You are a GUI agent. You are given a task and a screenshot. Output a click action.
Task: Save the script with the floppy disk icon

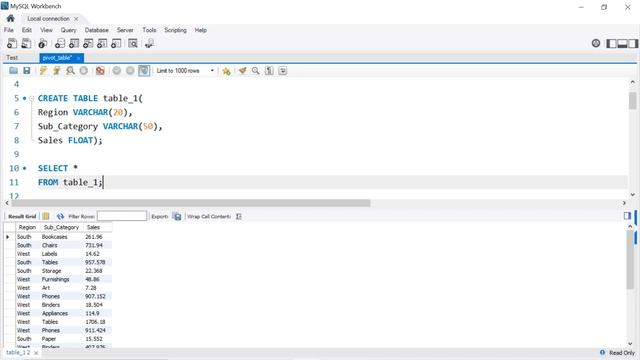click(x=27, y=71)
